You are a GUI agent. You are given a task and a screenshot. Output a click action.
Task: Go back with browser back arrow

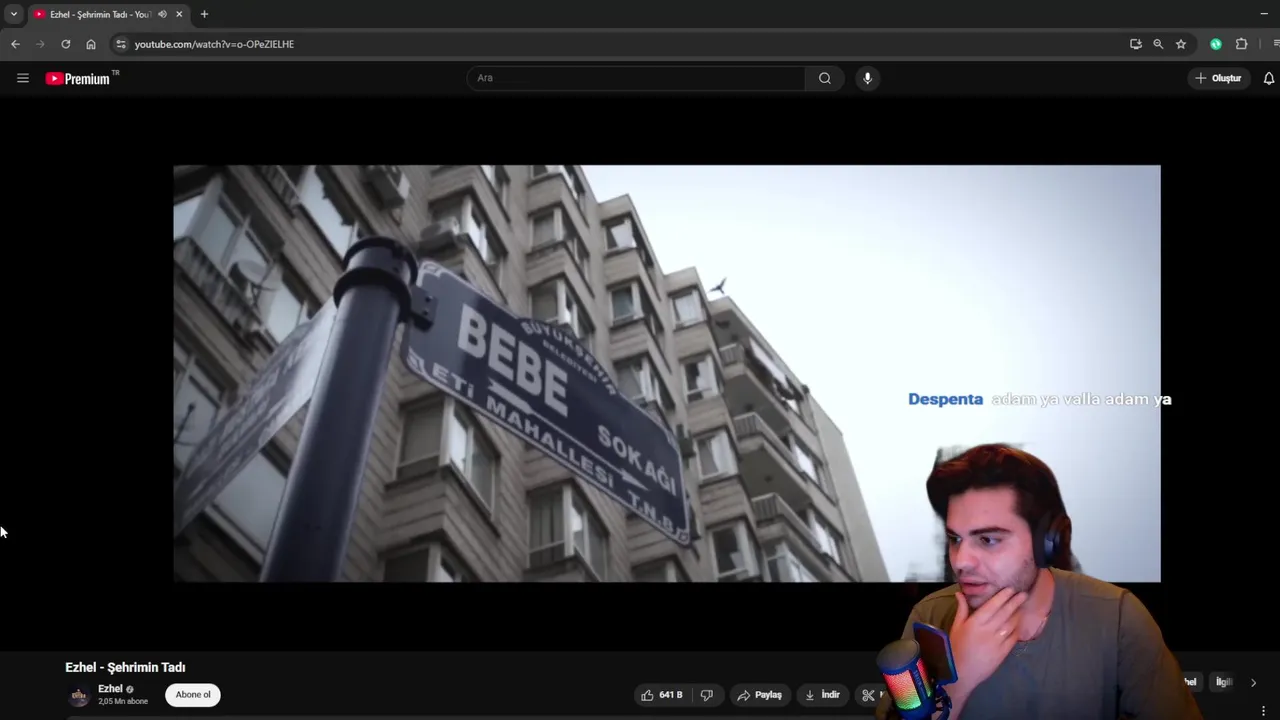15,44
